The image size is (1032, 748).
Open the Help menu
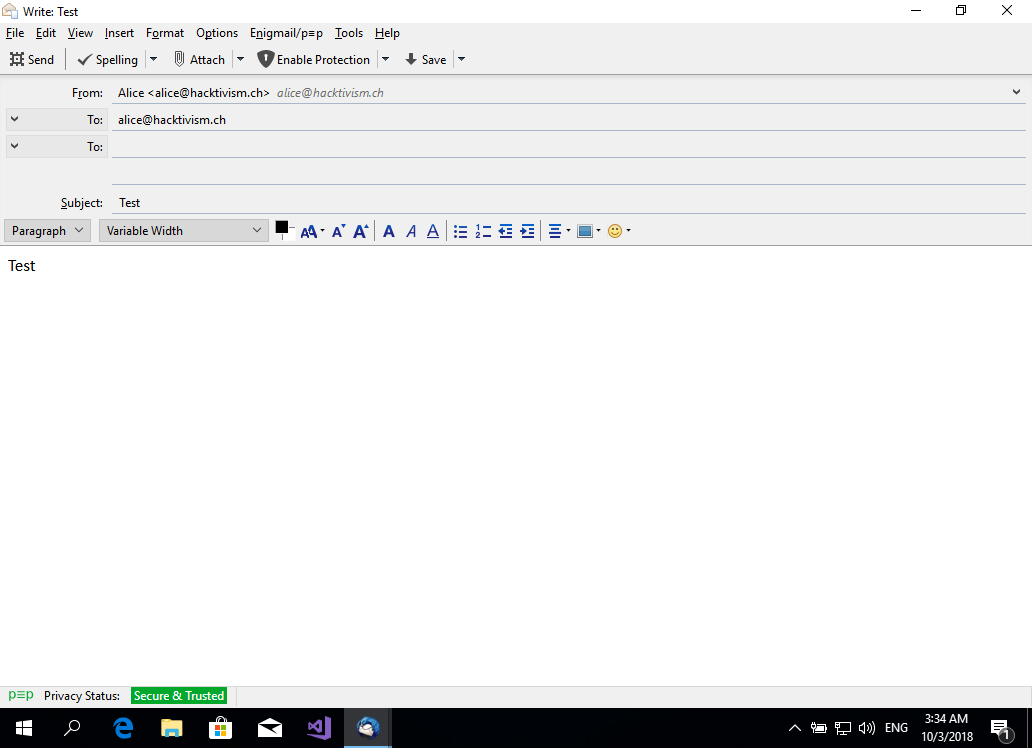point(387,33)
